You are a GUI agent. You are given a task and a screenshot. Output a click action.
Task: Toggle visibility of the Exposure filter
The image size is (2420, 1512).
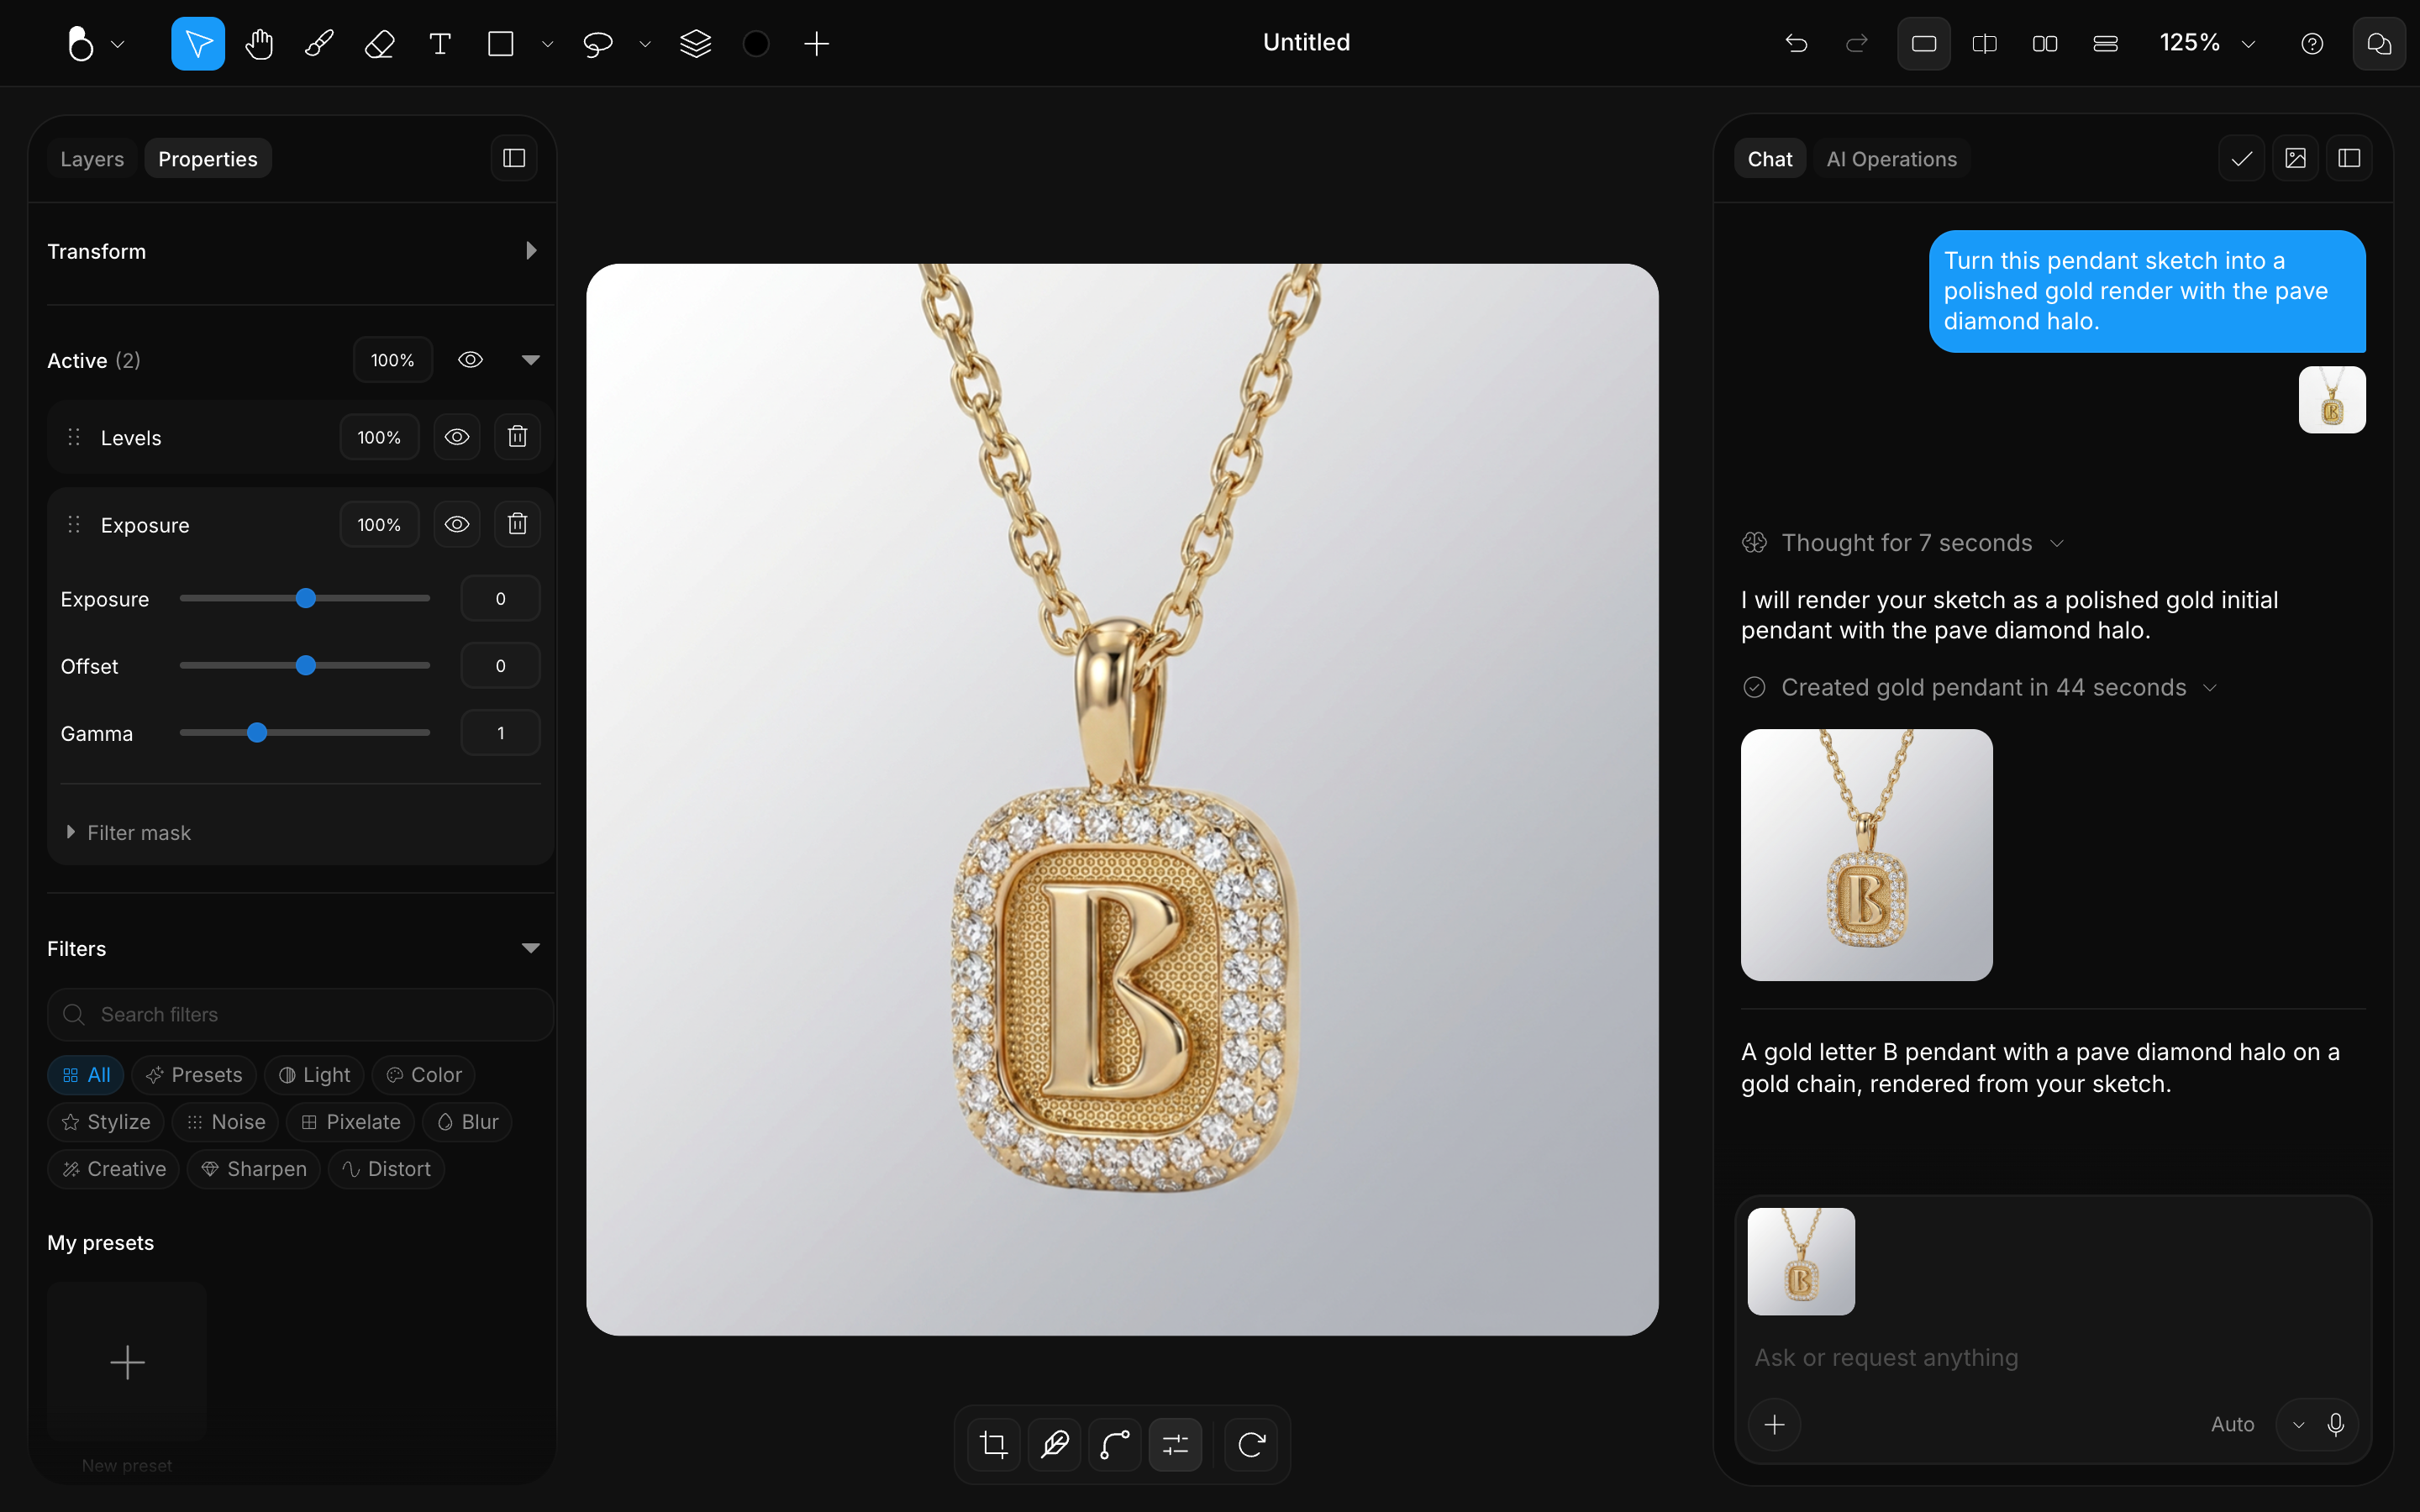point(457,524)
